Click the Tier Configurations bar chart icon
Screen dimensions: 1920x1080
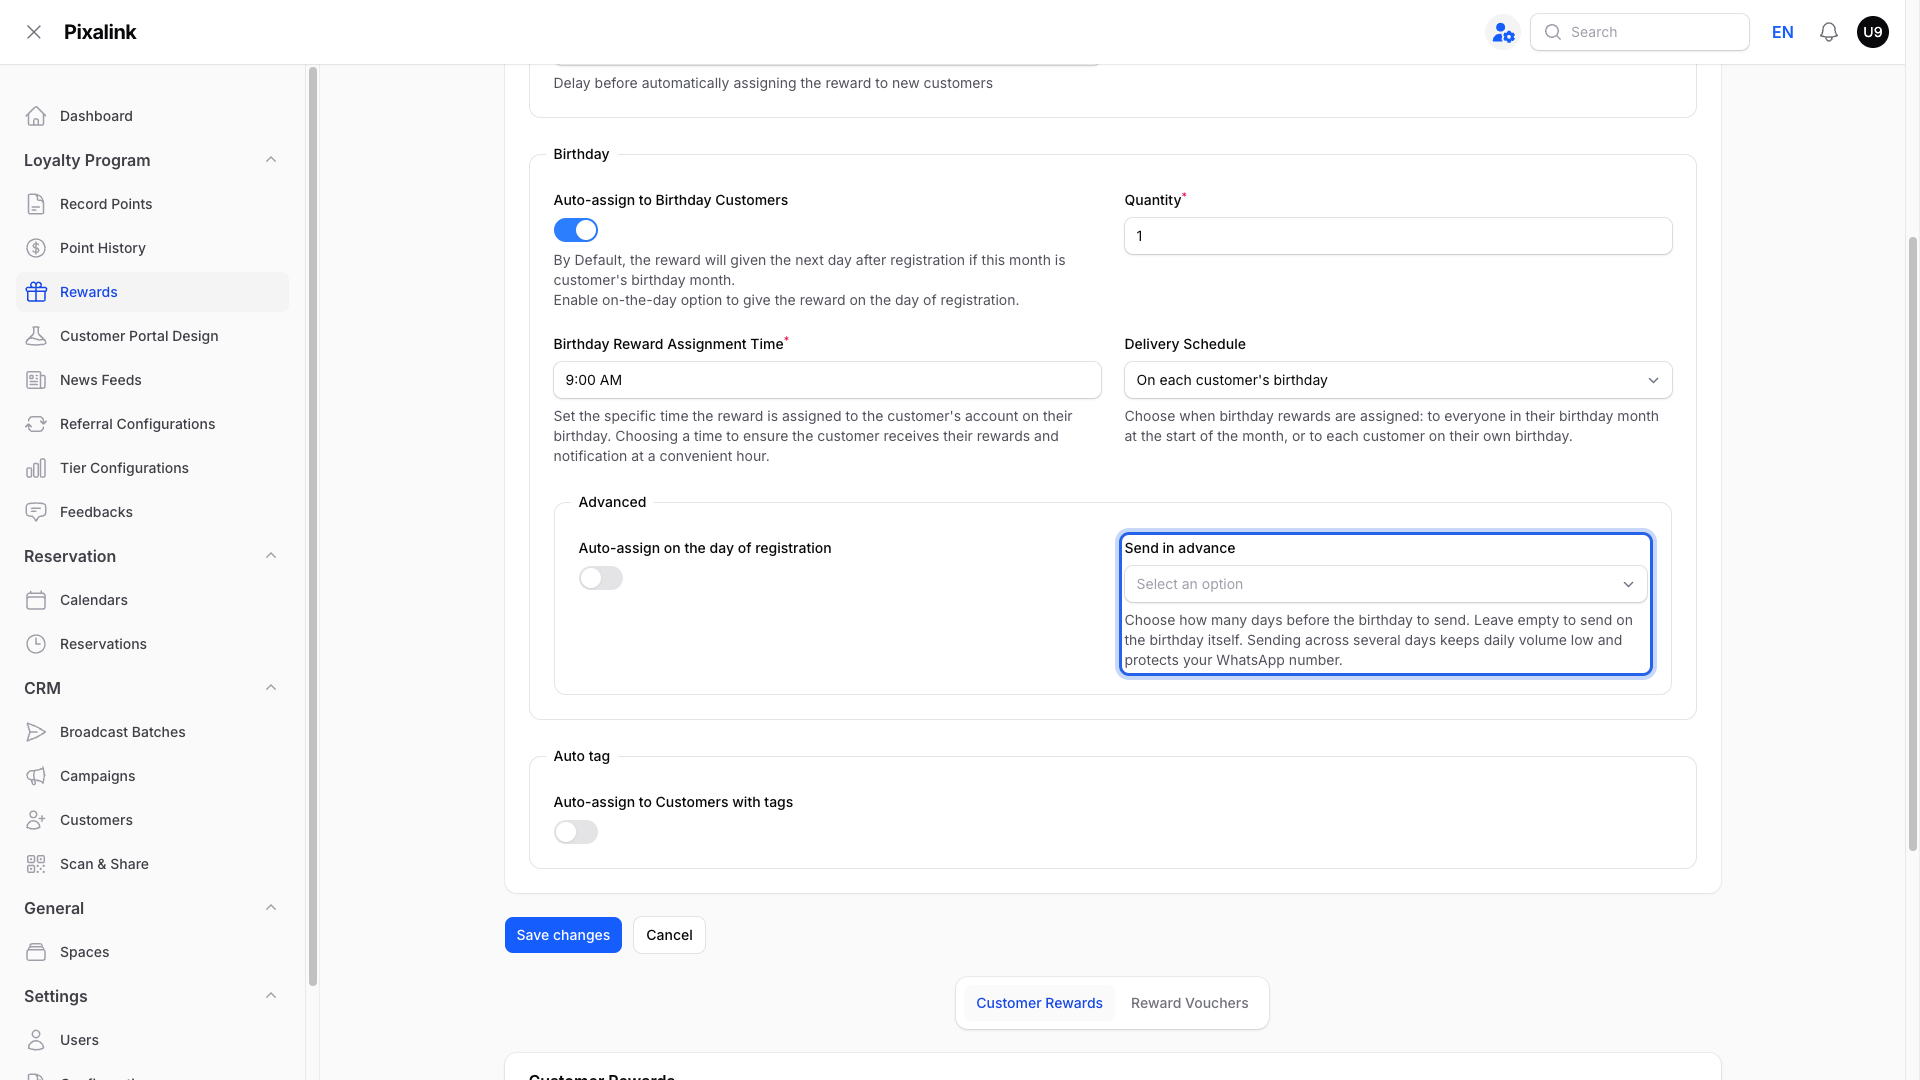36,468
